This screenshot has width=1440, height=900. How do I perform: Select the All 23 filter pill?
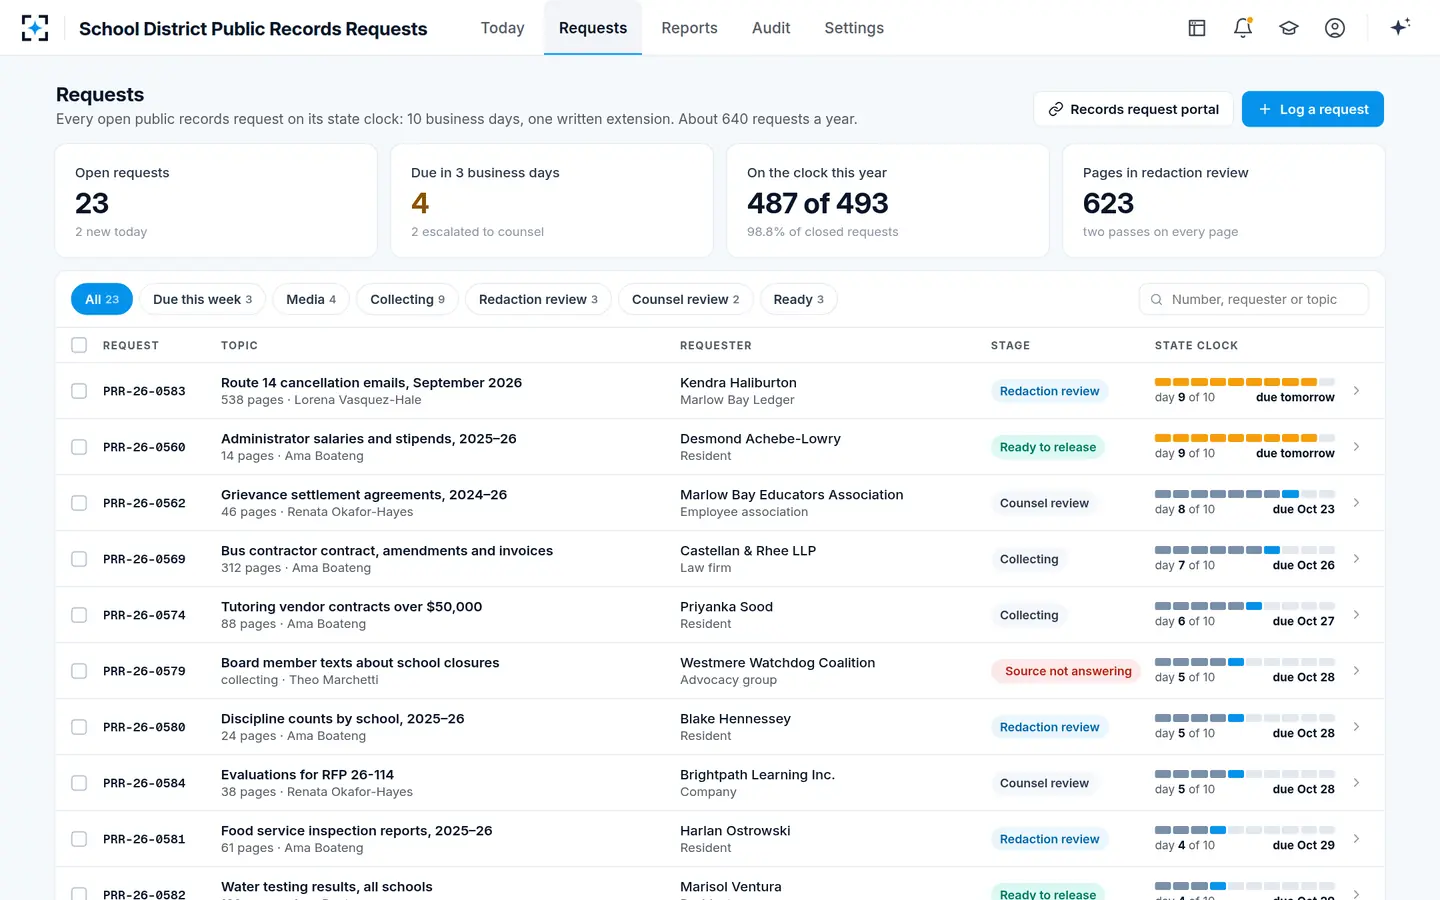(102, 299)
